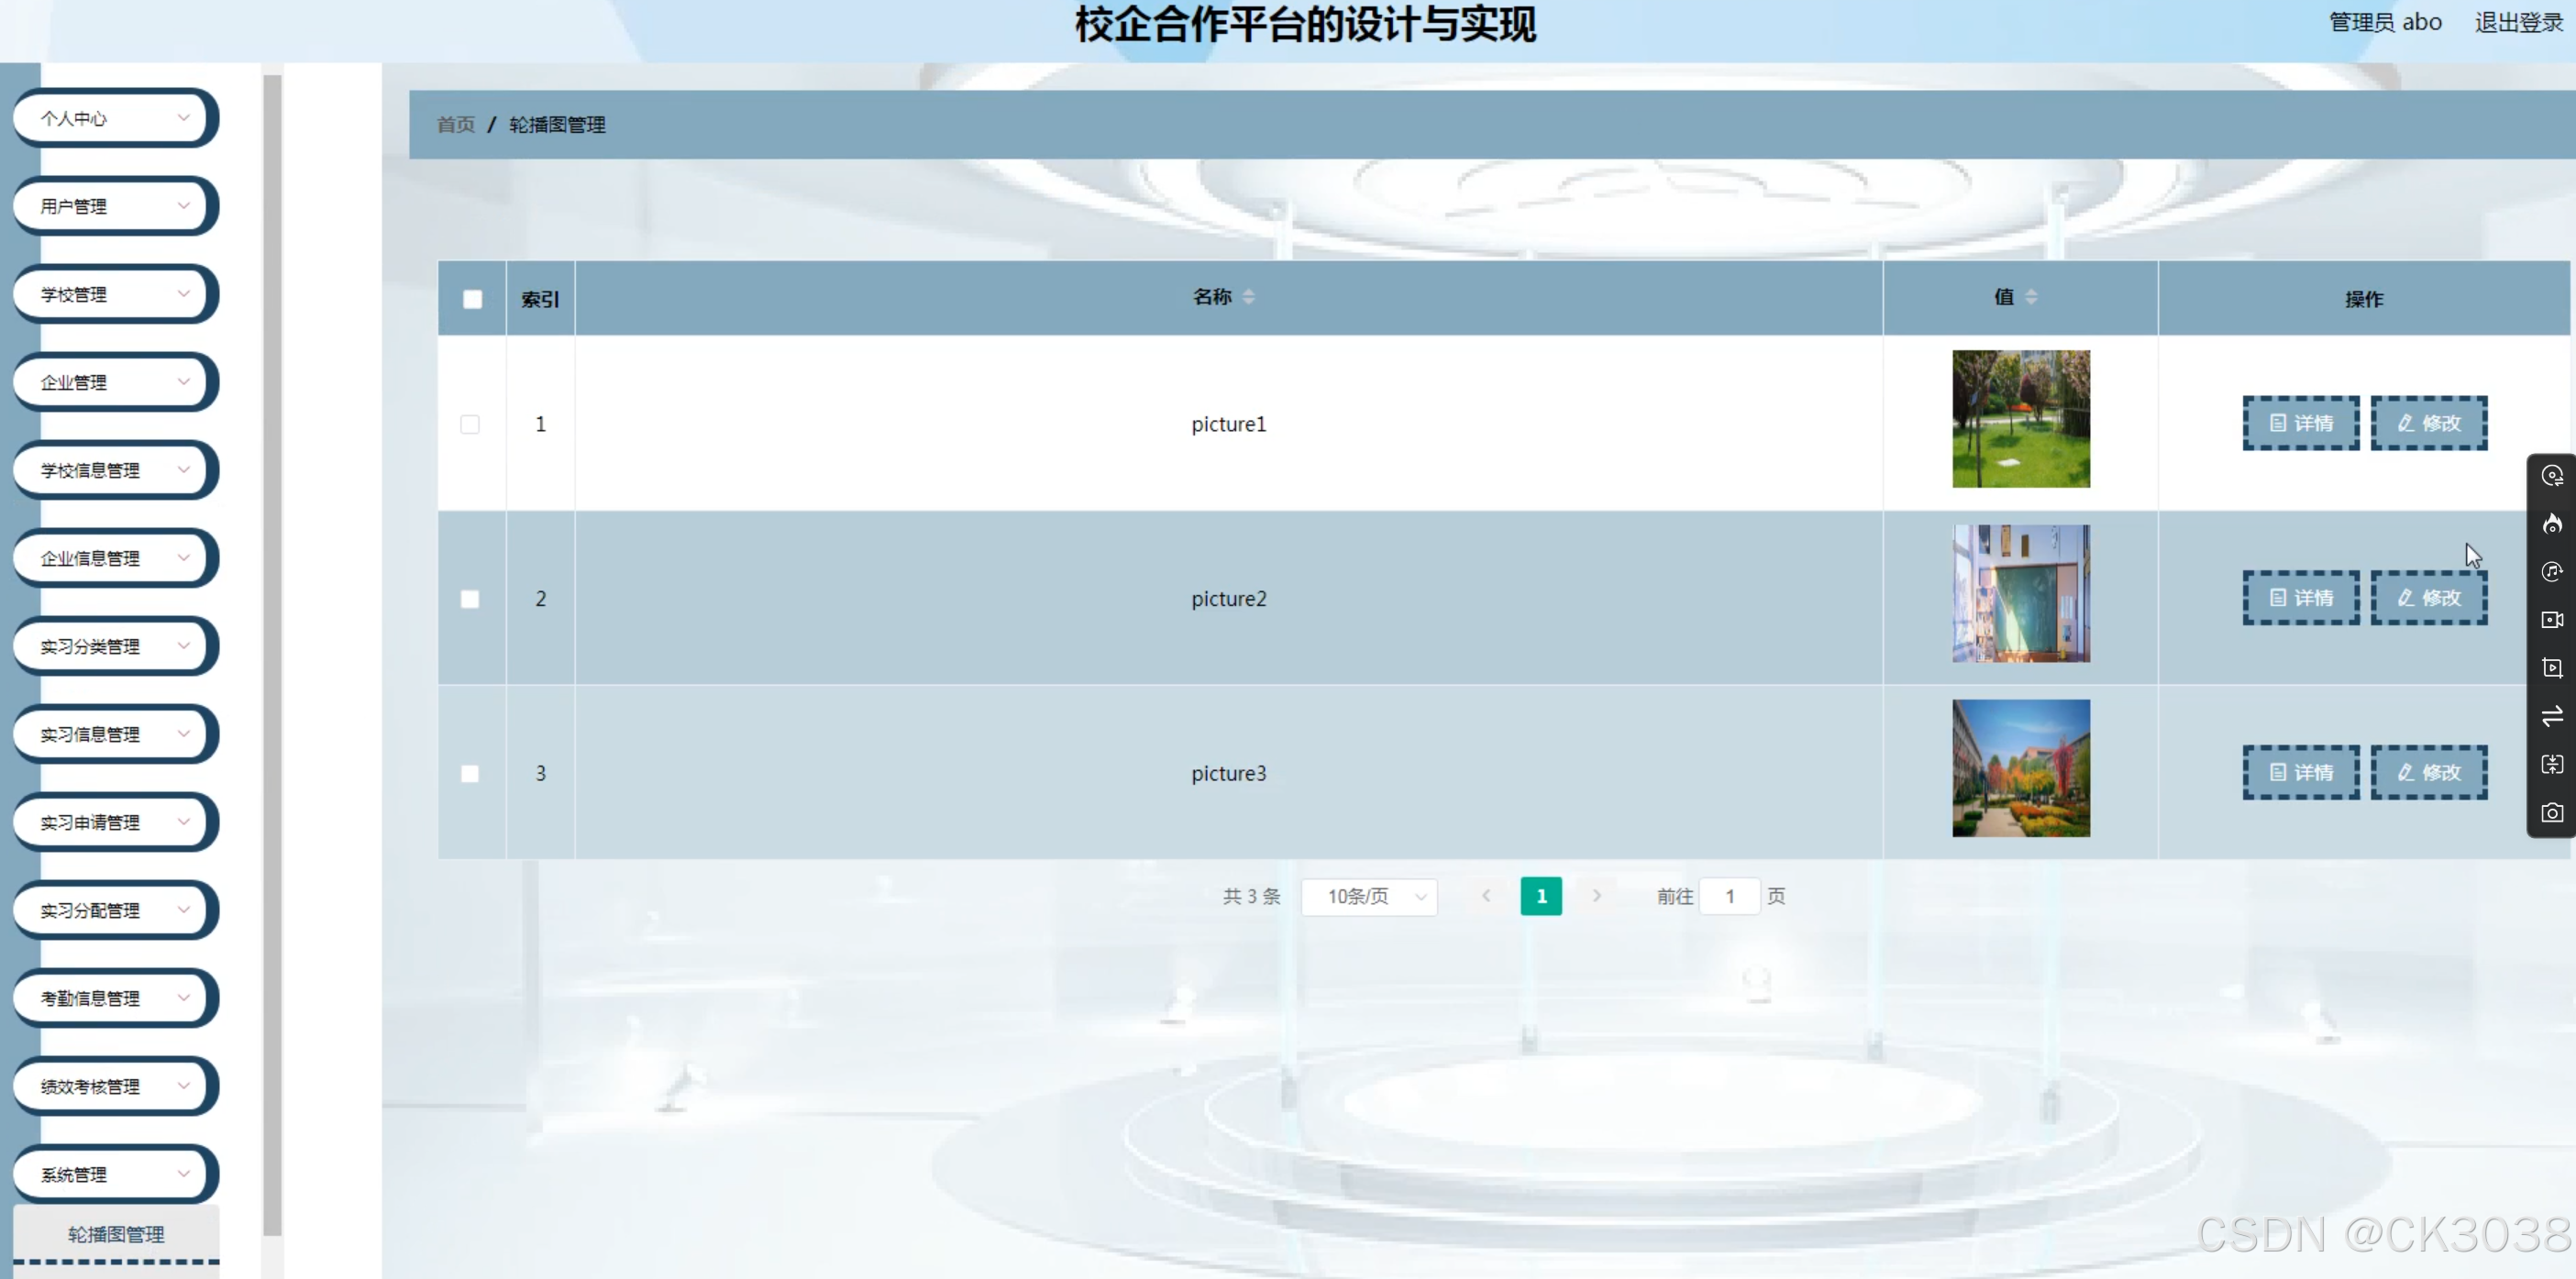This screenshot has height=1279, width=2576.
Task: Click the sort arrows on 名称 column
Action: point(1249,296)
